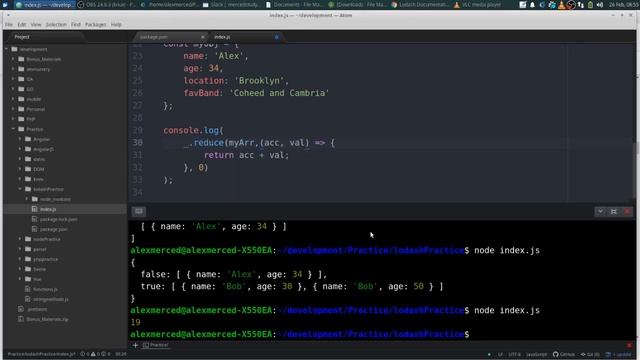
Task: Open the notifications bell in system tray
Action: pos(532,5)
